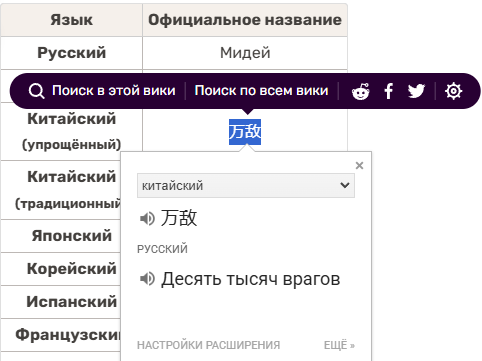This screenshot has height=361, width=482.
Task: Click the Русский row header
Action: 72,53
